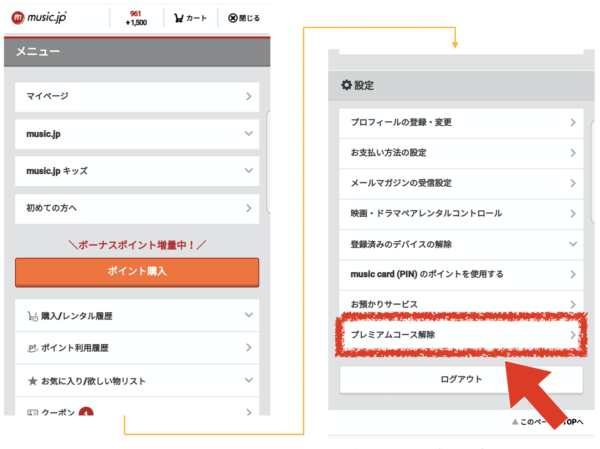Expand the music.jp キッズ row
Screen dimensions: 600x449
(x=137, y=171)
